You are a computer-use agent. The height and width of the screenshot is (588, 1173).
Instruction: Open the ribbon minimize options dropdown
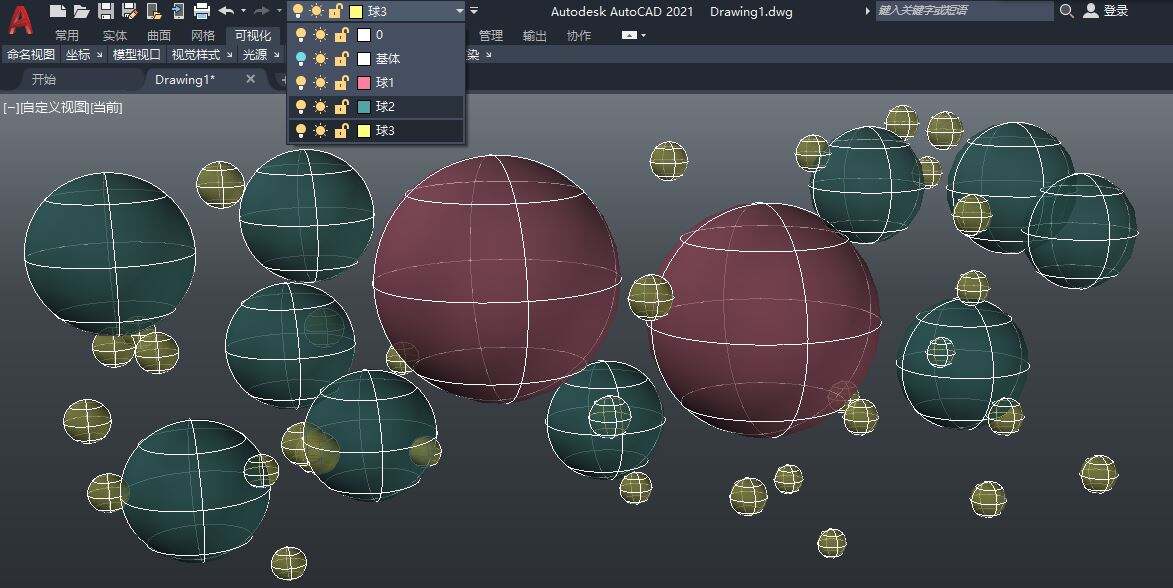click(643, 36)
